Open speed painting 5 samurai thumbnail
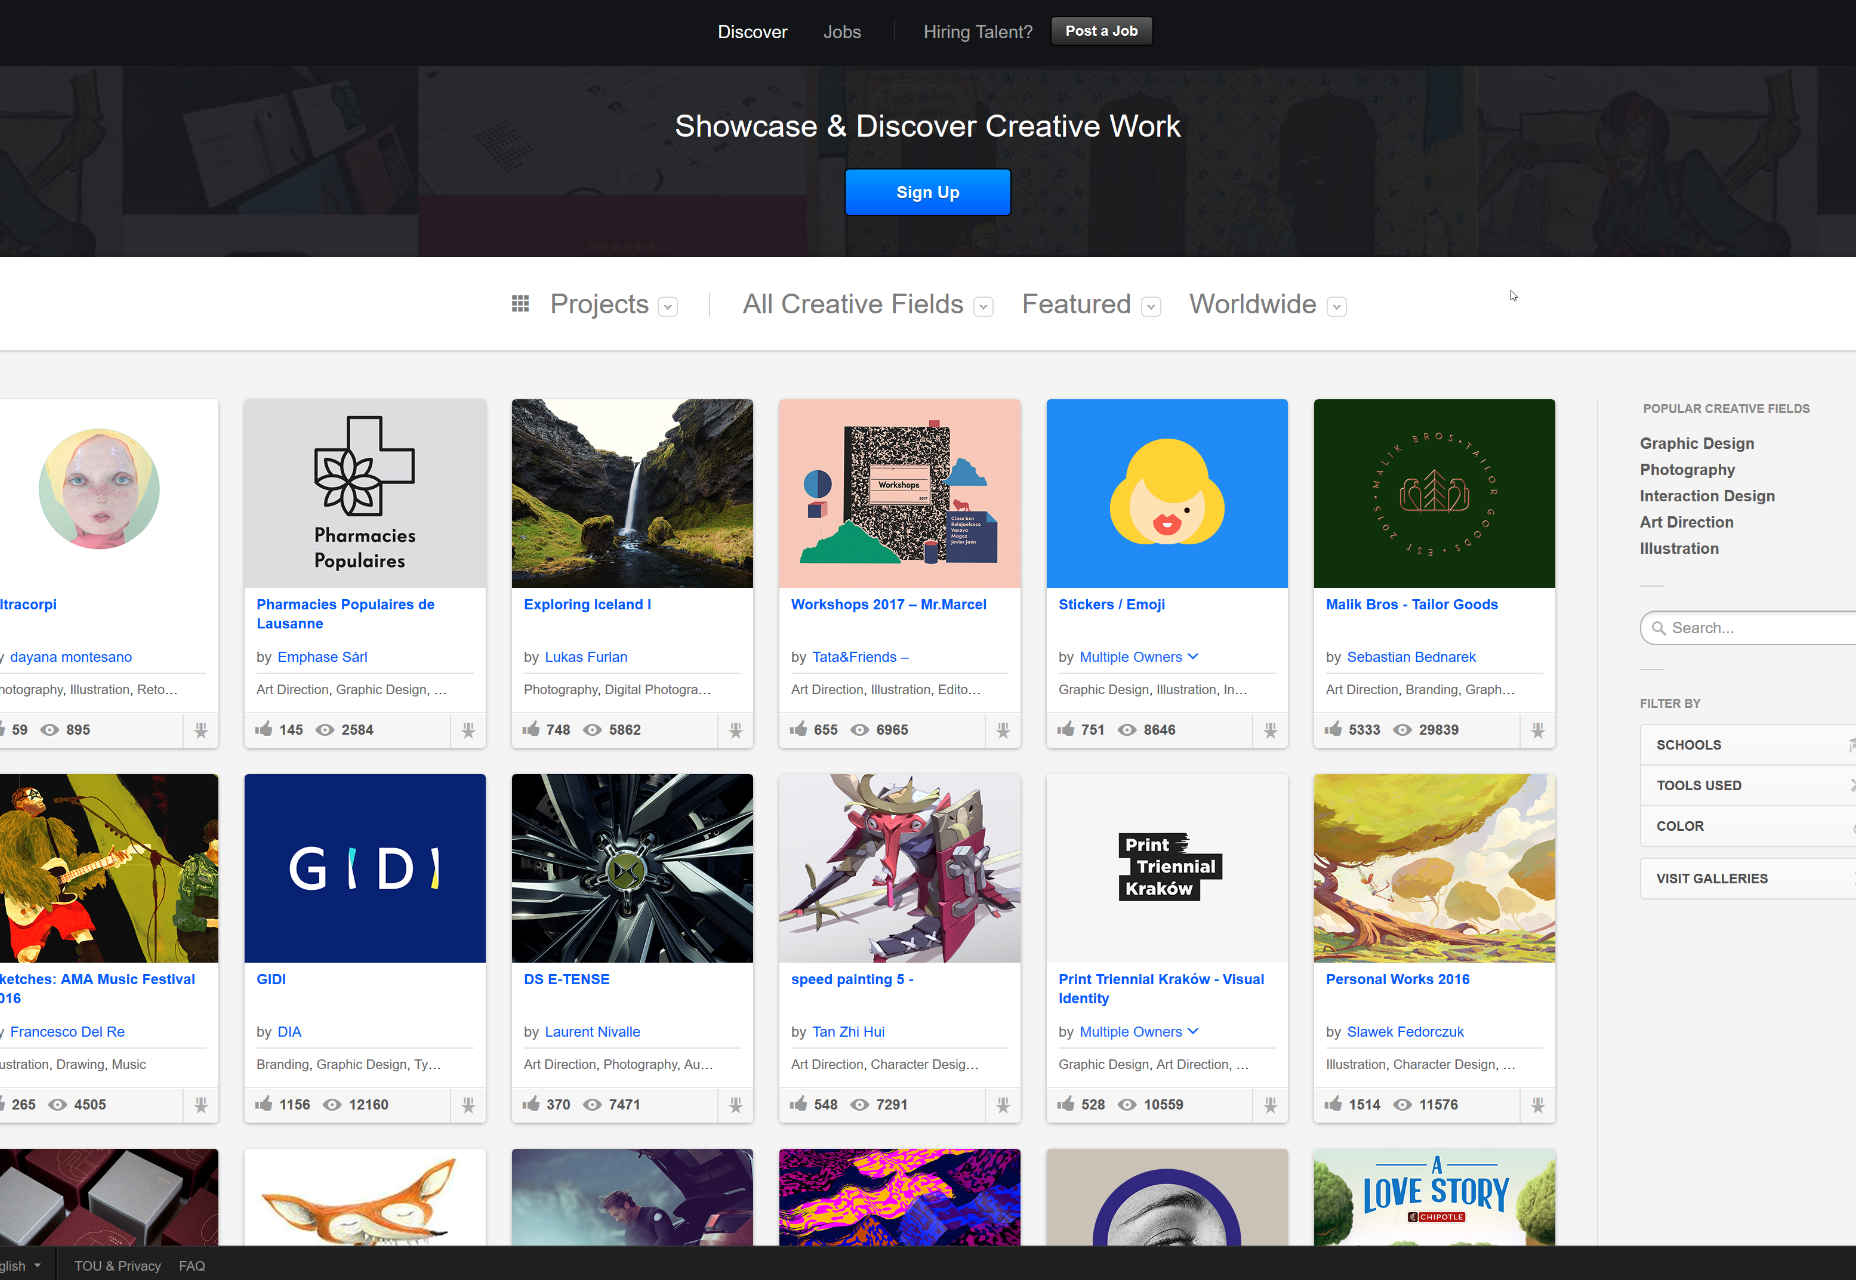Screen dimensions: 1856x1280 click(900, 868)
